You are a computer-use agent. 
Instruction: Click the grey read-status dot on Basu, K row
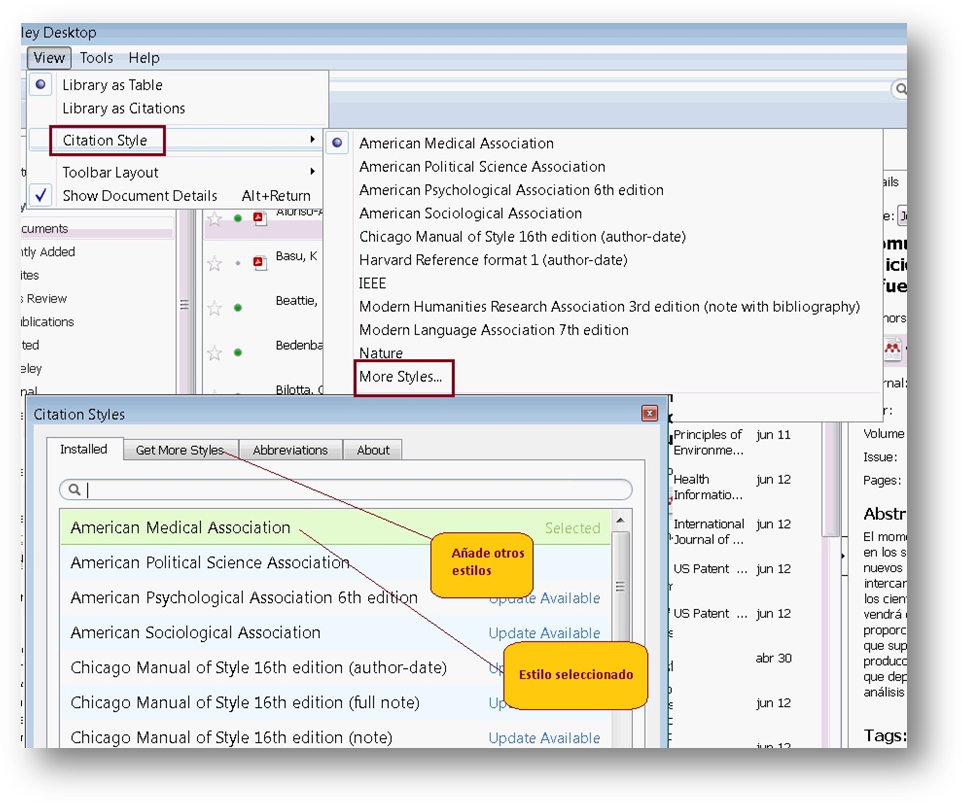[237, 263]
